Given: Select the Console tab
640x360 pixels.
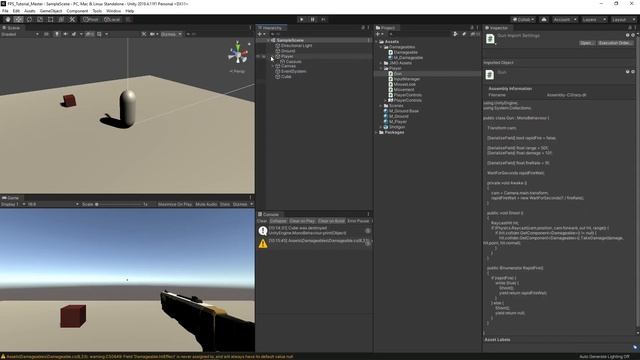Looking at the screenshot, I should coord(269,214).
